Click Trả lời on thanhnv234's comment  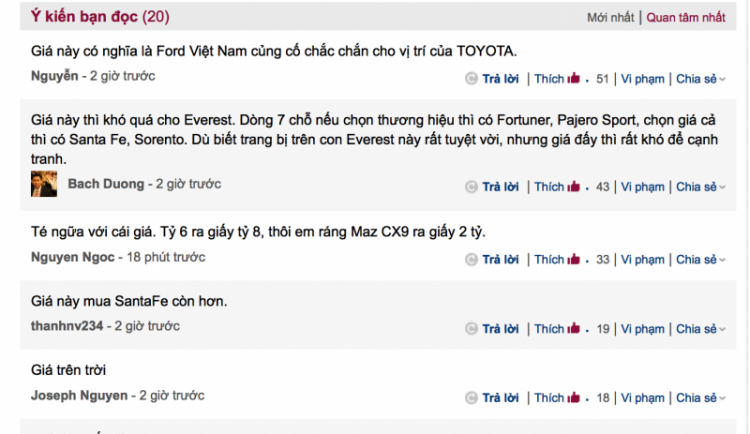tap(500, 329)
